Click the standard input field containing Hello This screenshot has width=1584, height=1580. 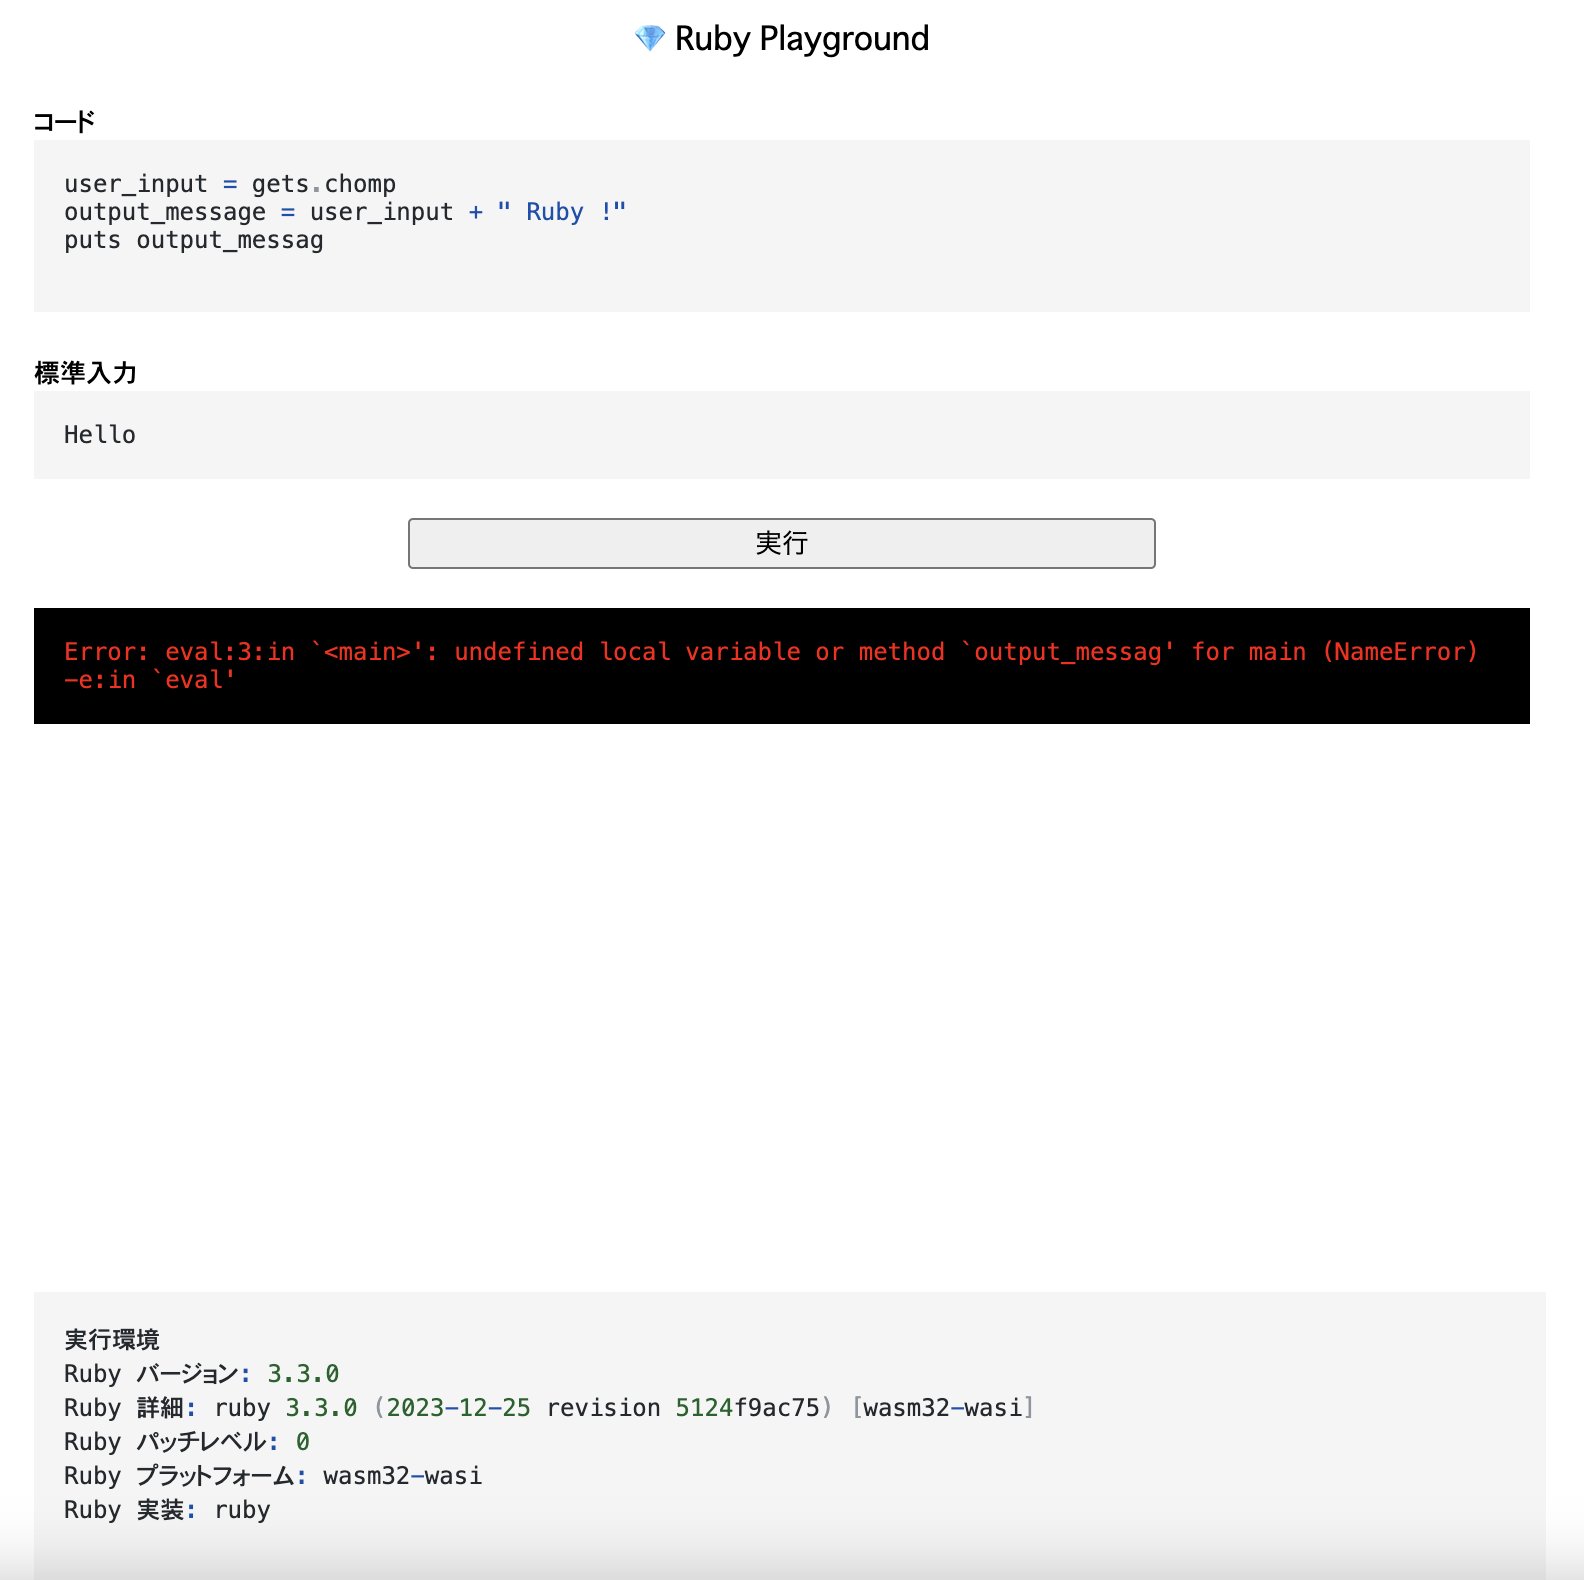(781, 435)
